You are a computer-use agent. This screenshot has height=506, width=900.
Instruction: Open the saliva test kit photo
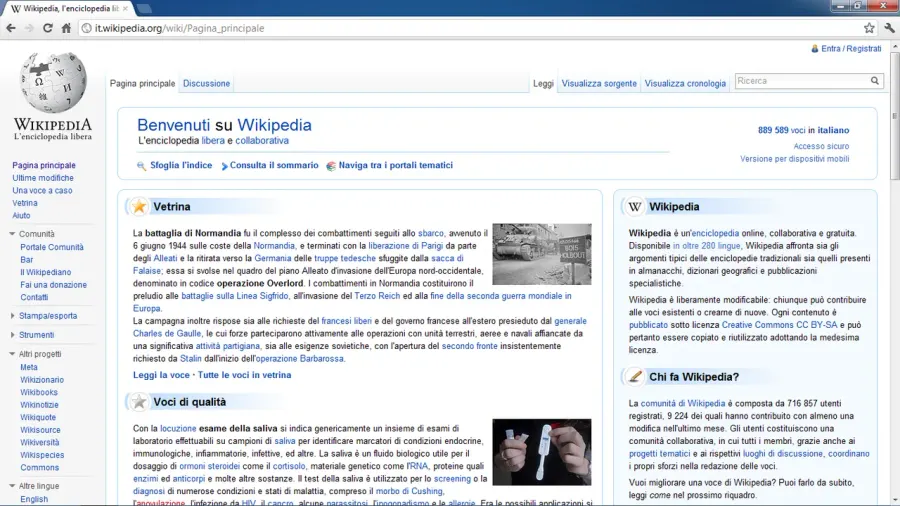(x=542, y=452)
